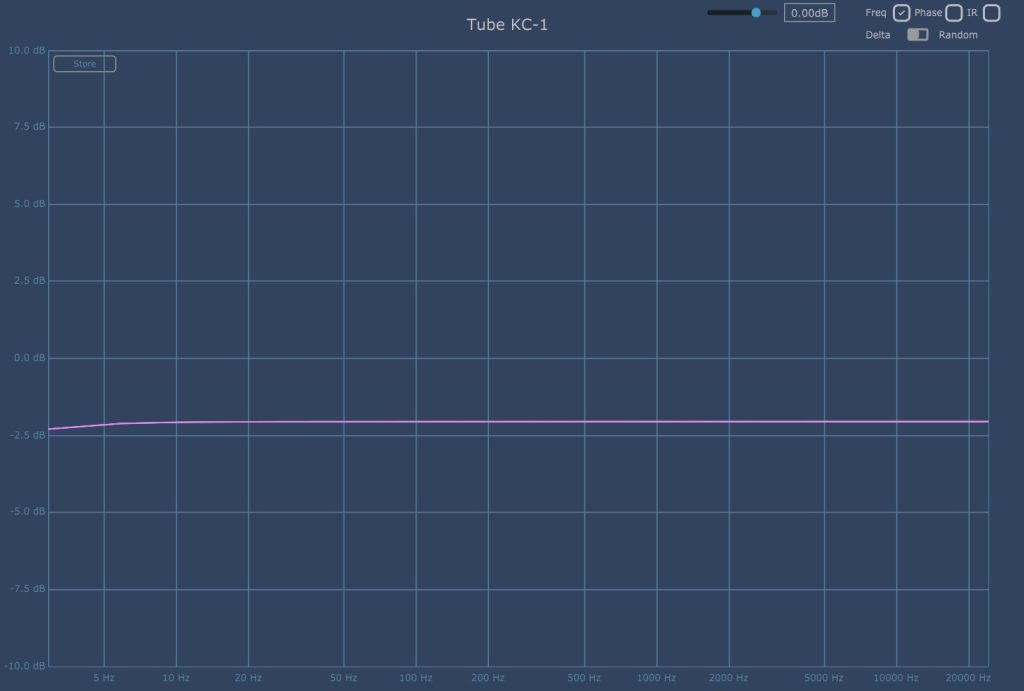
Task: Click the 0.00dB gain value field
Action: (809, 13)
